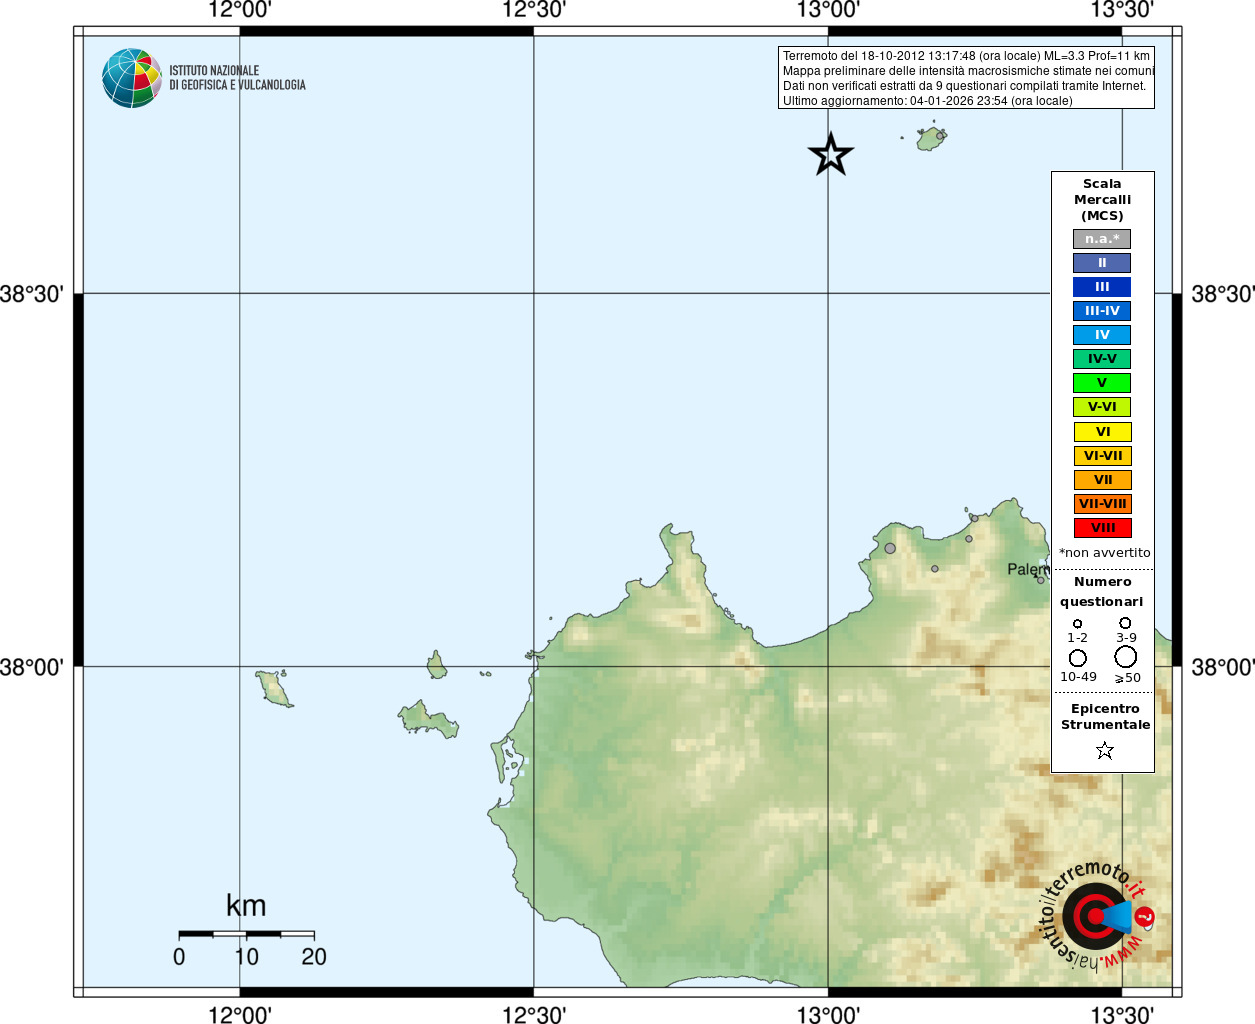Click the '0' value on scale bar
Screen dimensions: 1255x1024
click(x=179, y=957)
